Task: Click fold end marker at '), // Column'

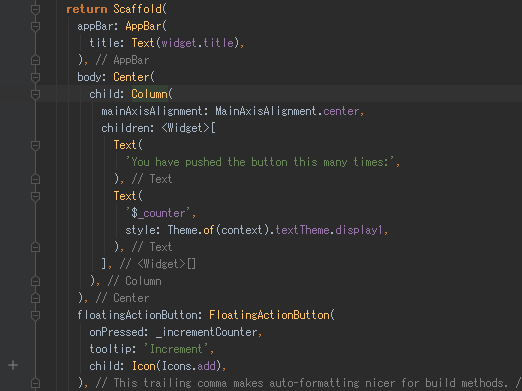Action: click(35, 281)
